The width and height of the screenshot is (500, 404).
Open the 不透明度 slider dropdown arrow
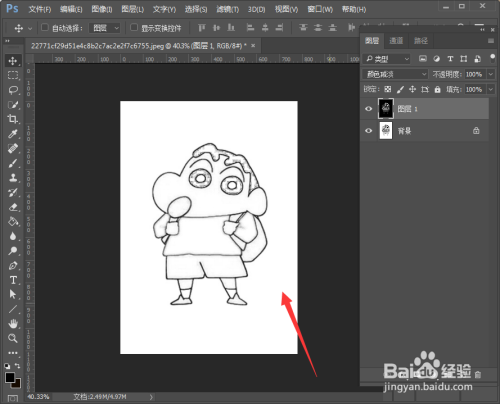[x=491, y=74]
